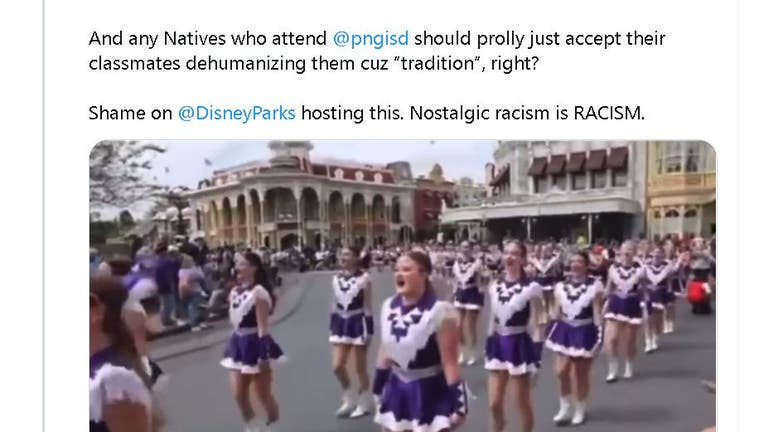Click the partially visible dancer with the ponytail
Viewport: 764px width, 432px height.
tap(119, 355)
